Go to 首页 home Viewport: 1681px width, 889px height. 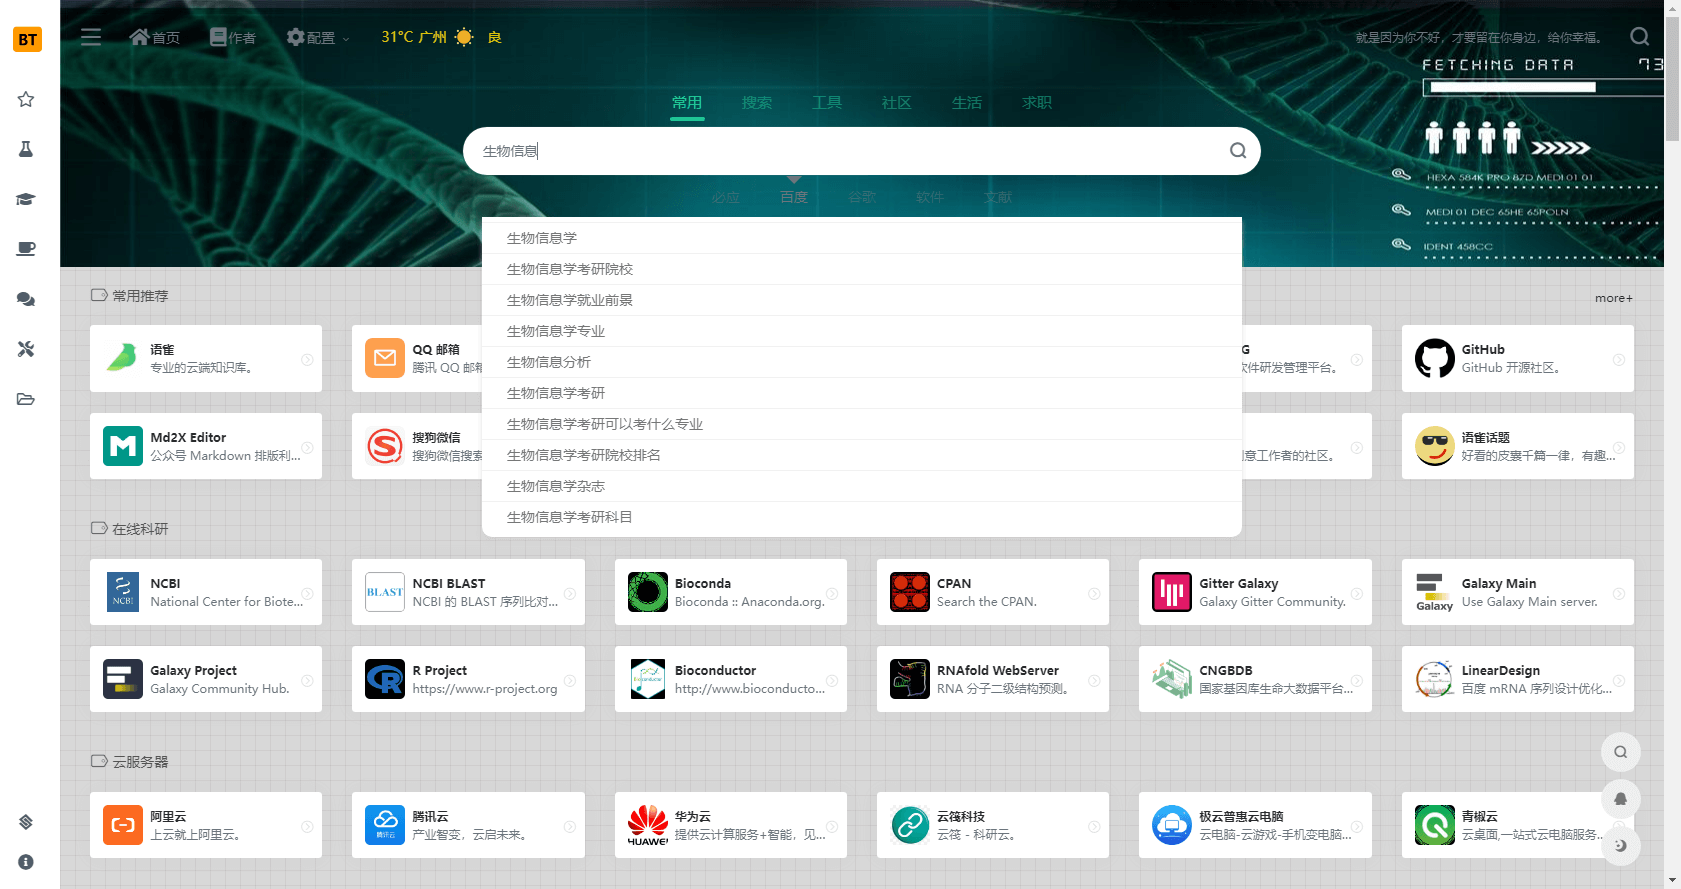[155, 37]
